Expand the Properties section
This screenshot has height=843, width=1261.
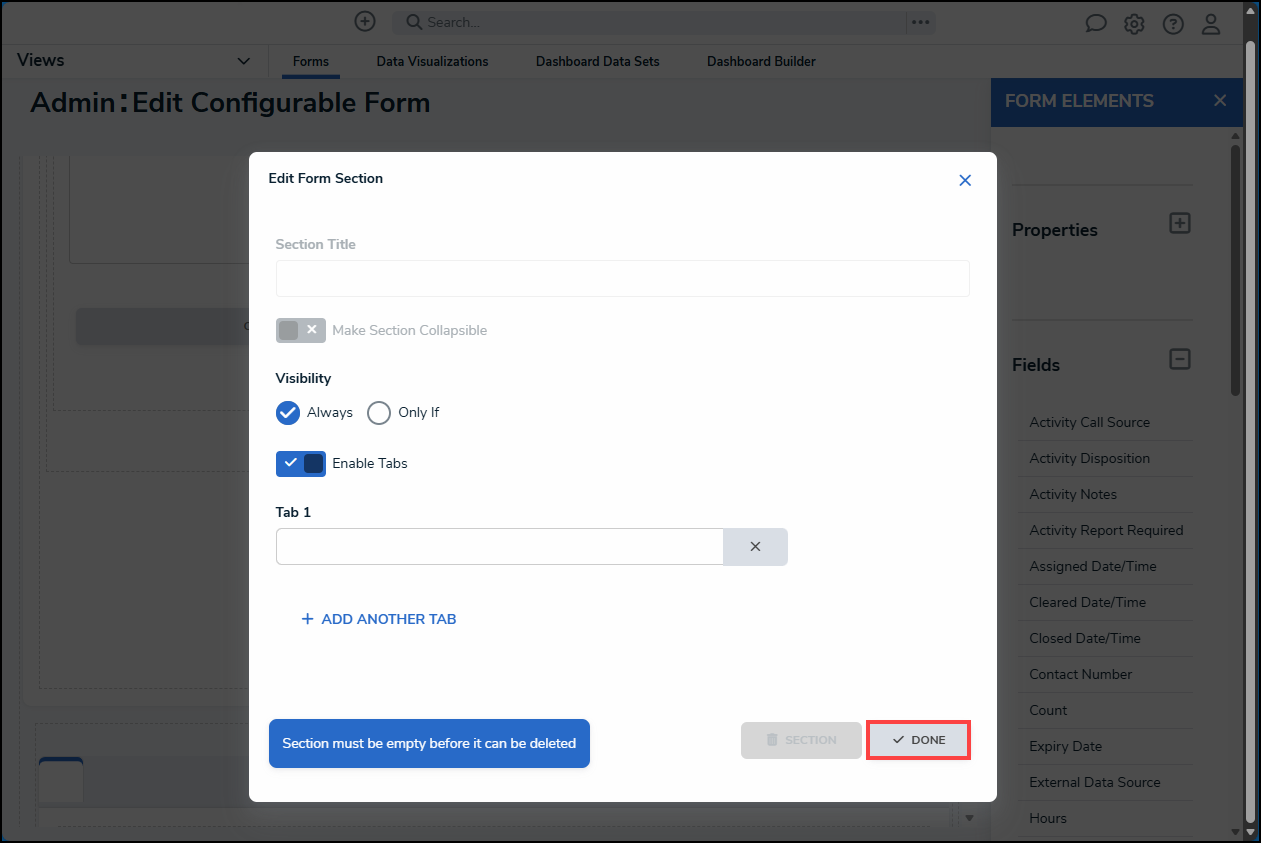[1180, 223]
